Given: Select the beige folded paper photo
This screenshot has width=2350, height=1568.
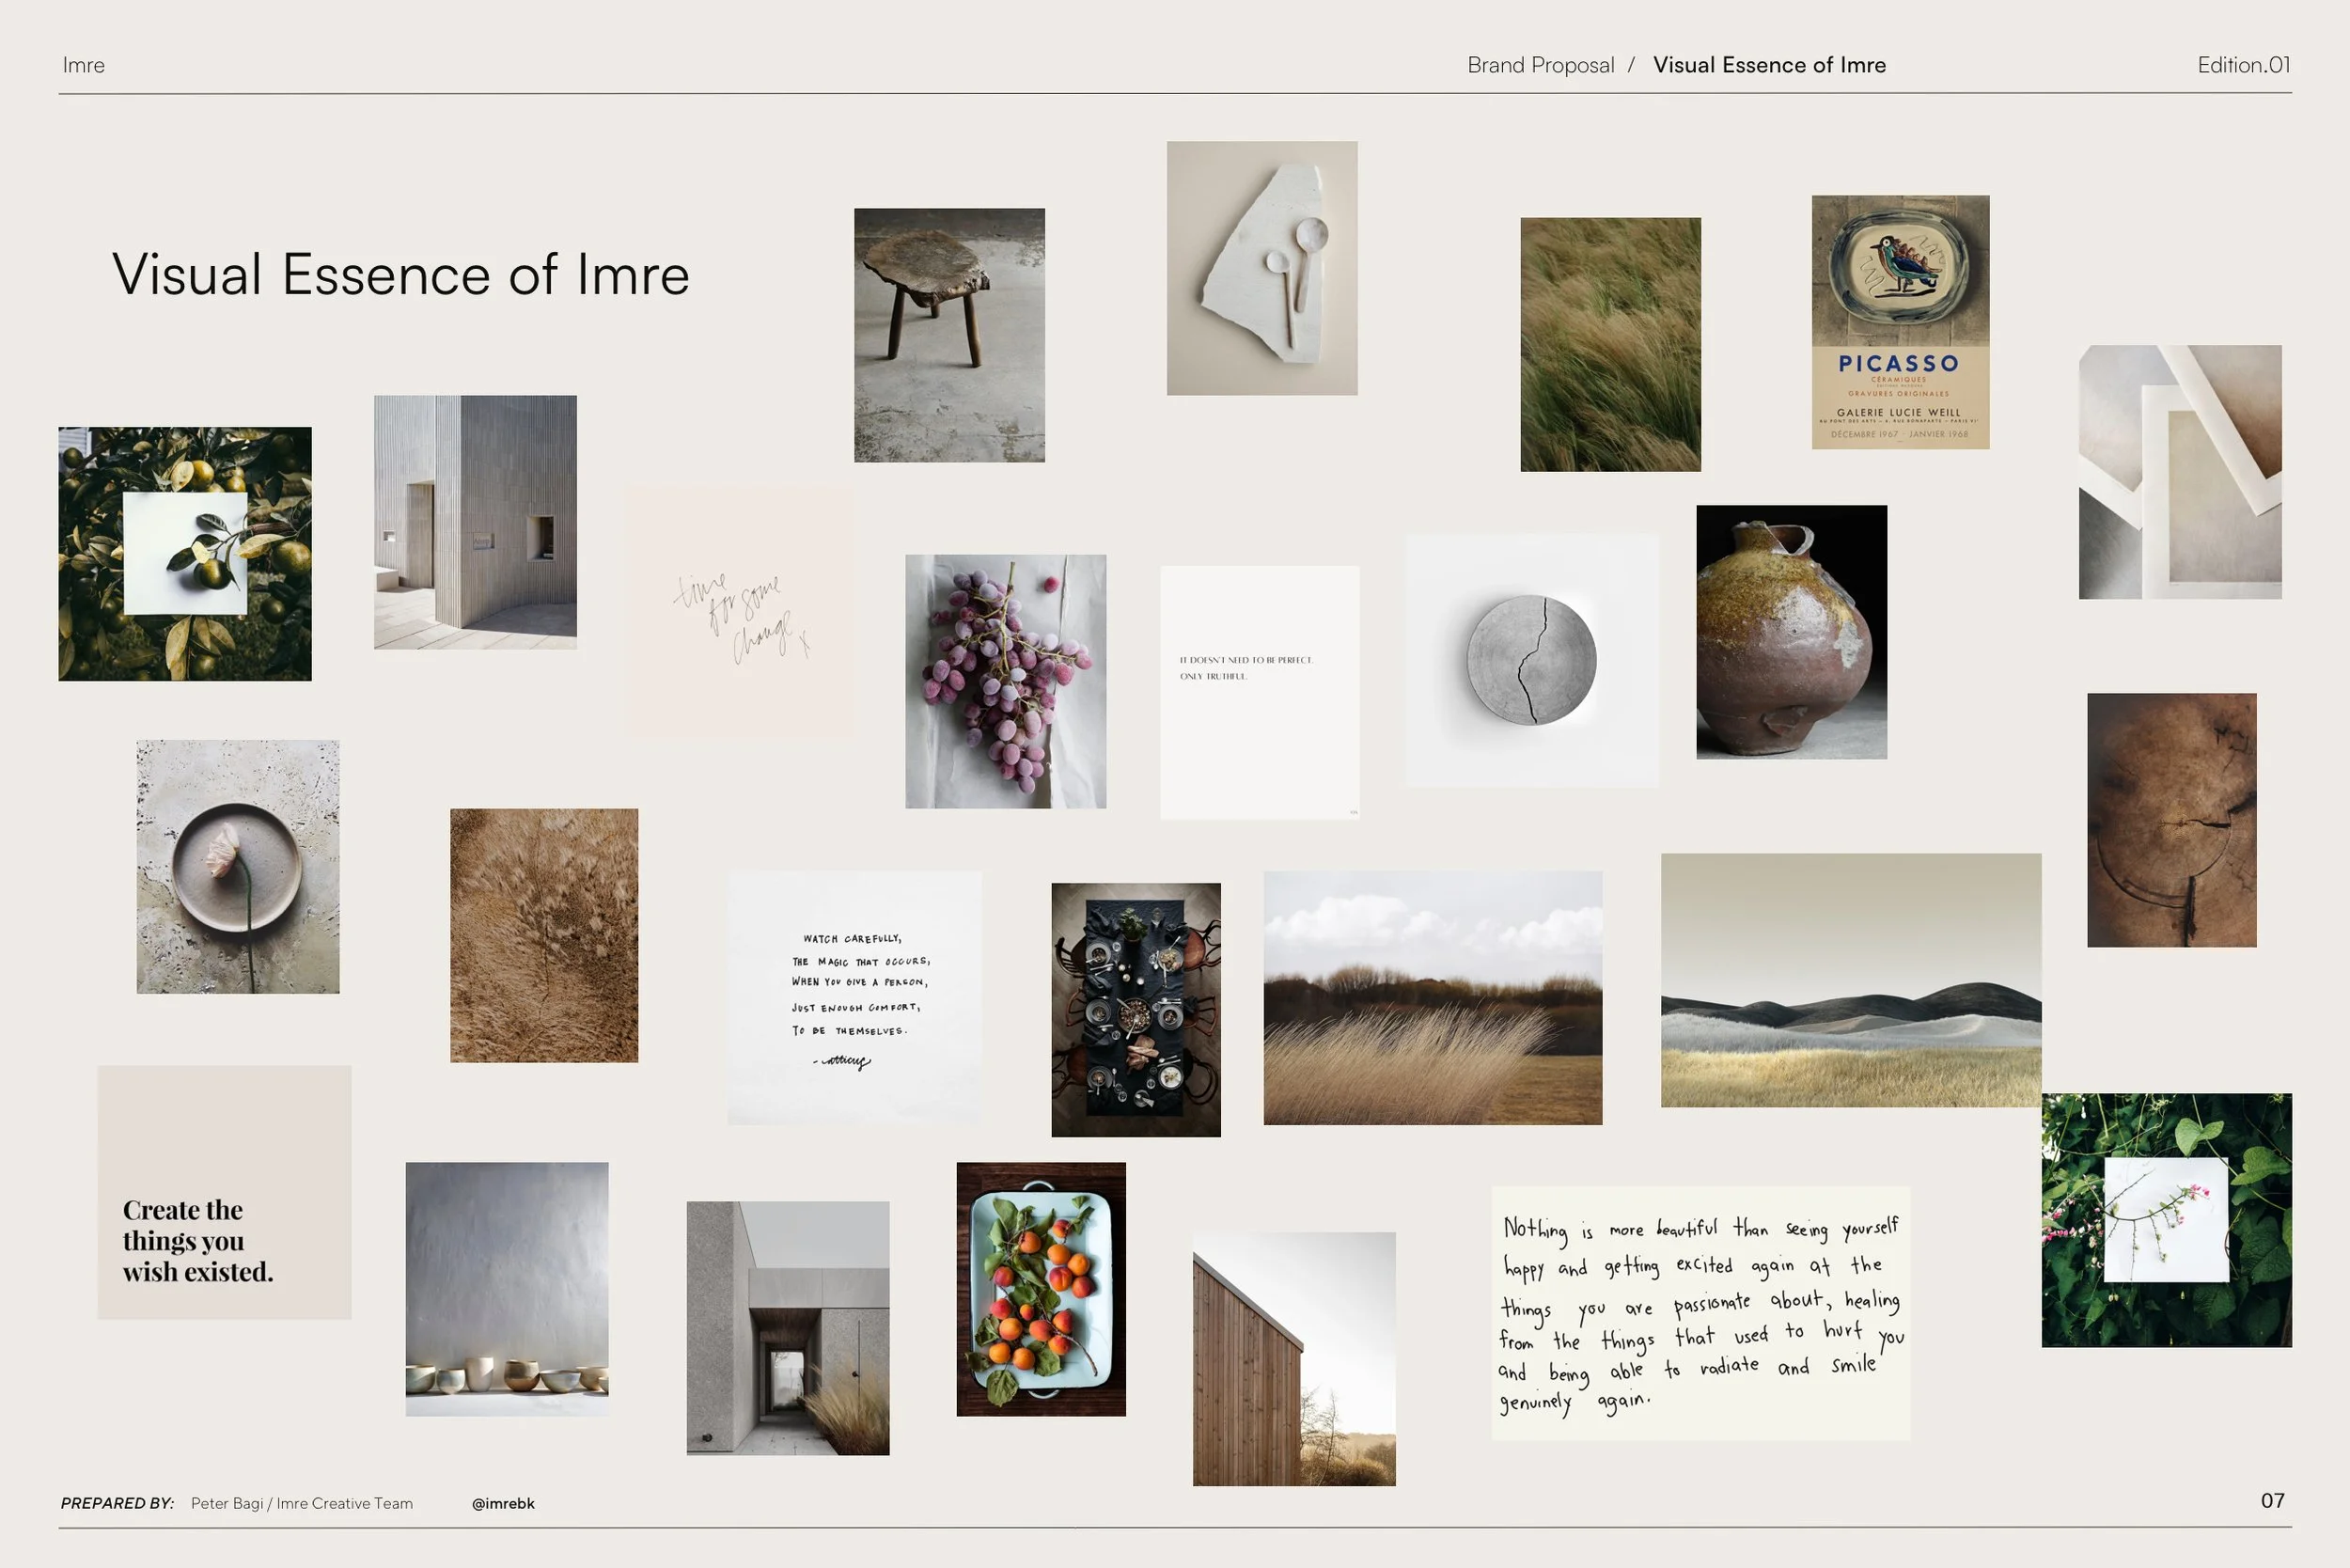Looking at the screenshot, I should click(2180, 472).
